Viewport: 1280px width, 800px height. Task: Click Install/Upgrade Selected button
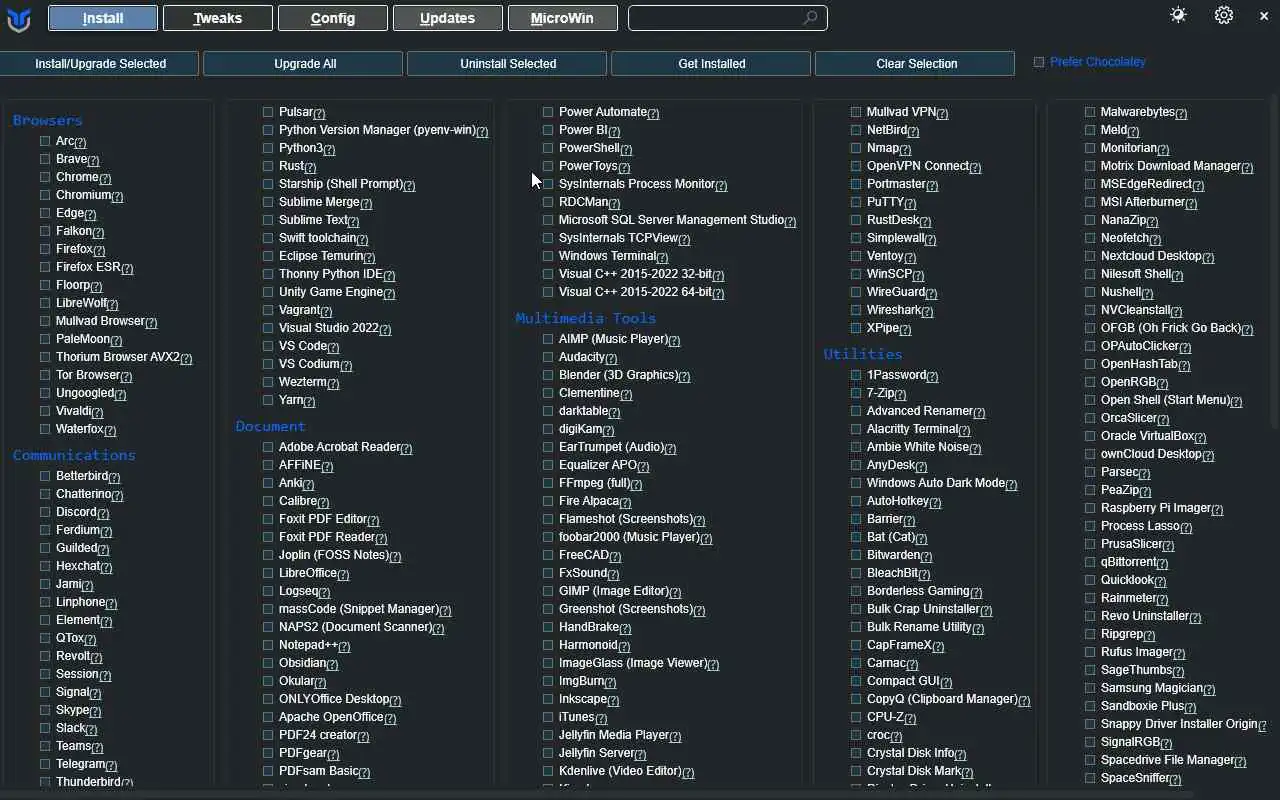point(99,63)
